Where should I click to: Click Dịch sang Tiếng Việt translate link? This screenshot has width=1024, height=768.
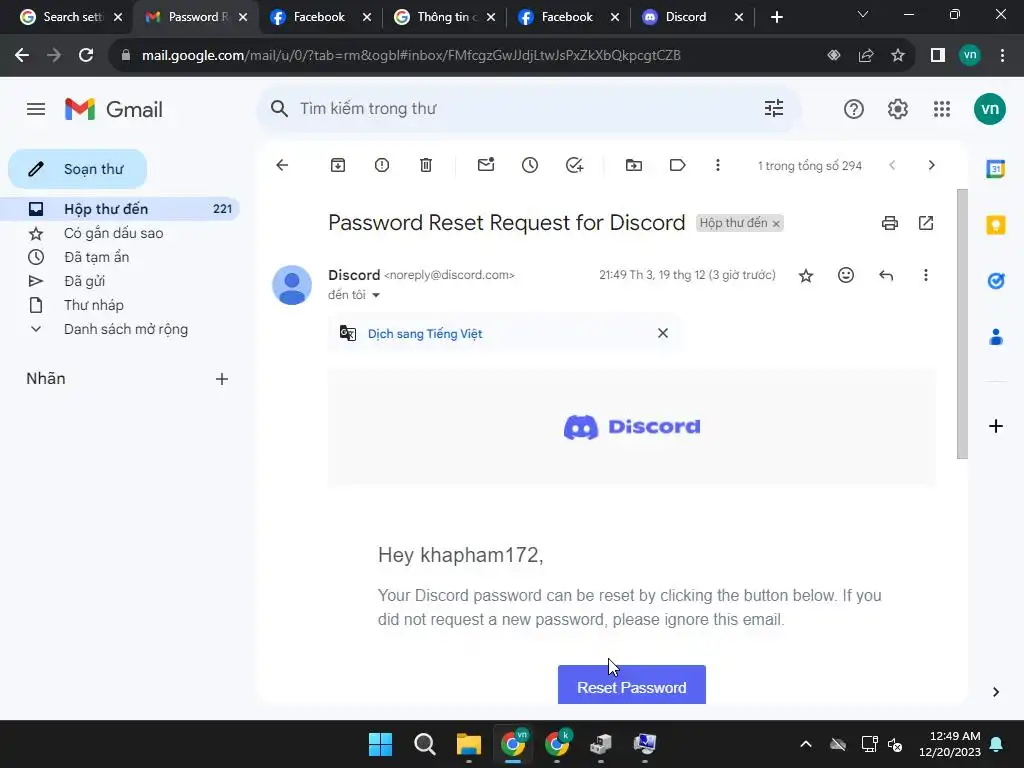click(425, 334)
